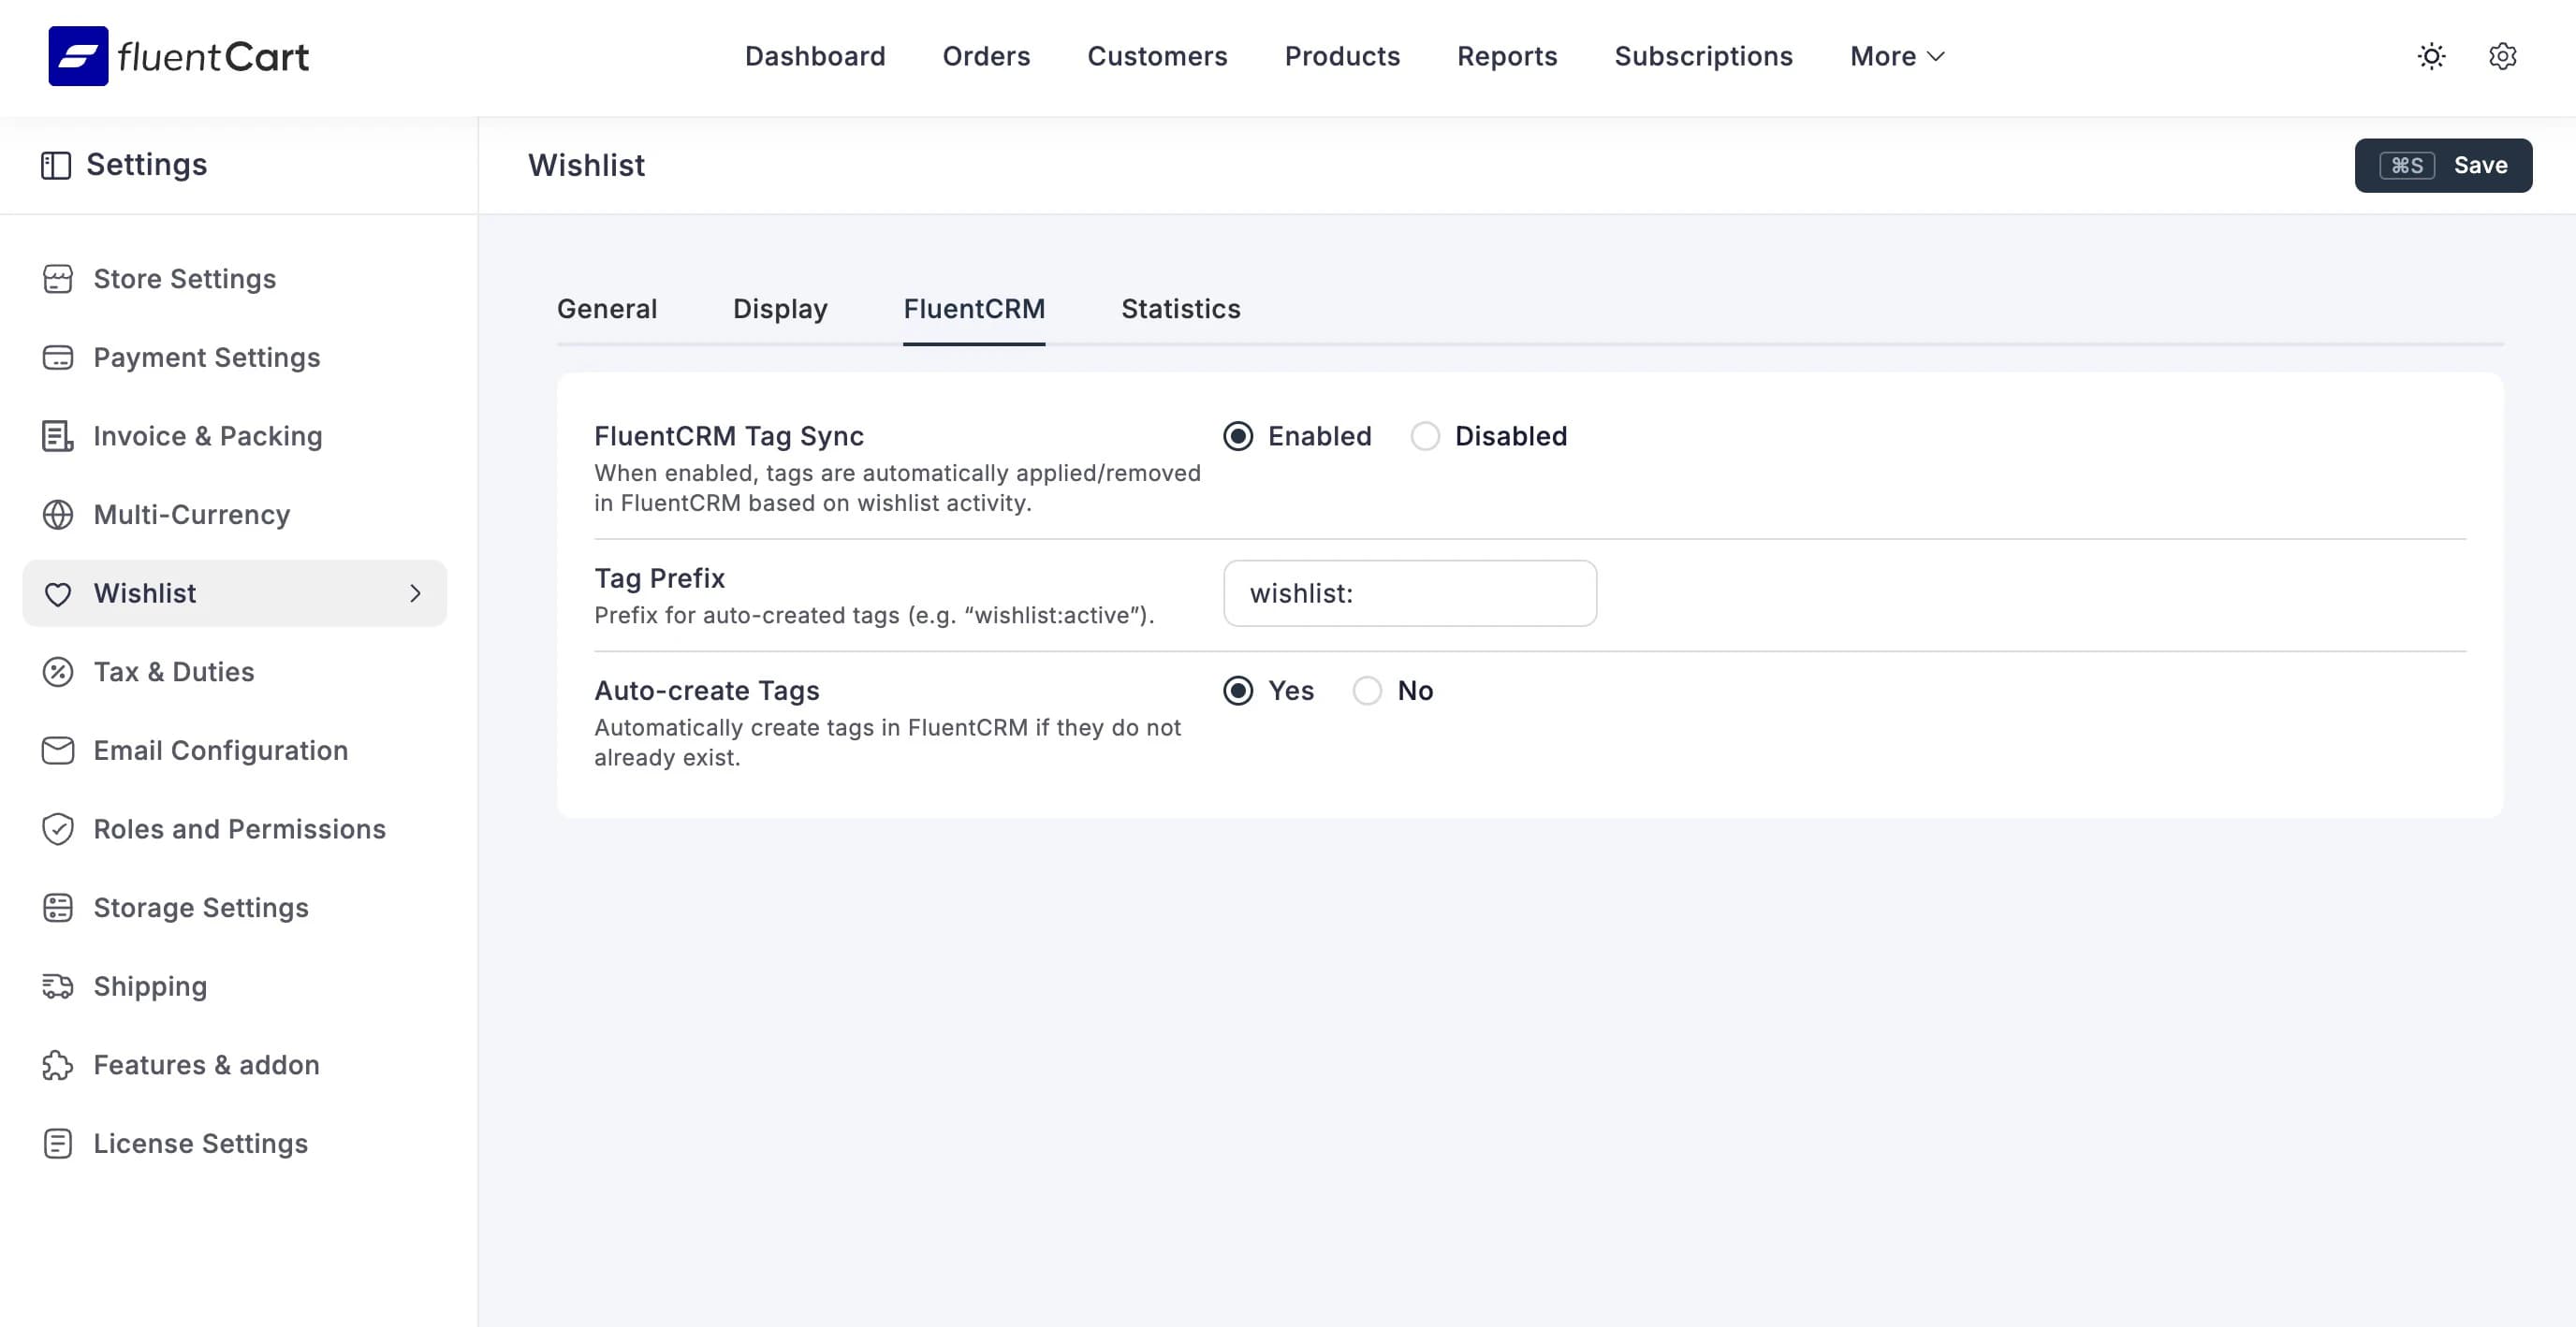Select the Wishlist heart icon
Image resolution: width=2576 pixels, height=1327 pixels.
tap(58, 593)
